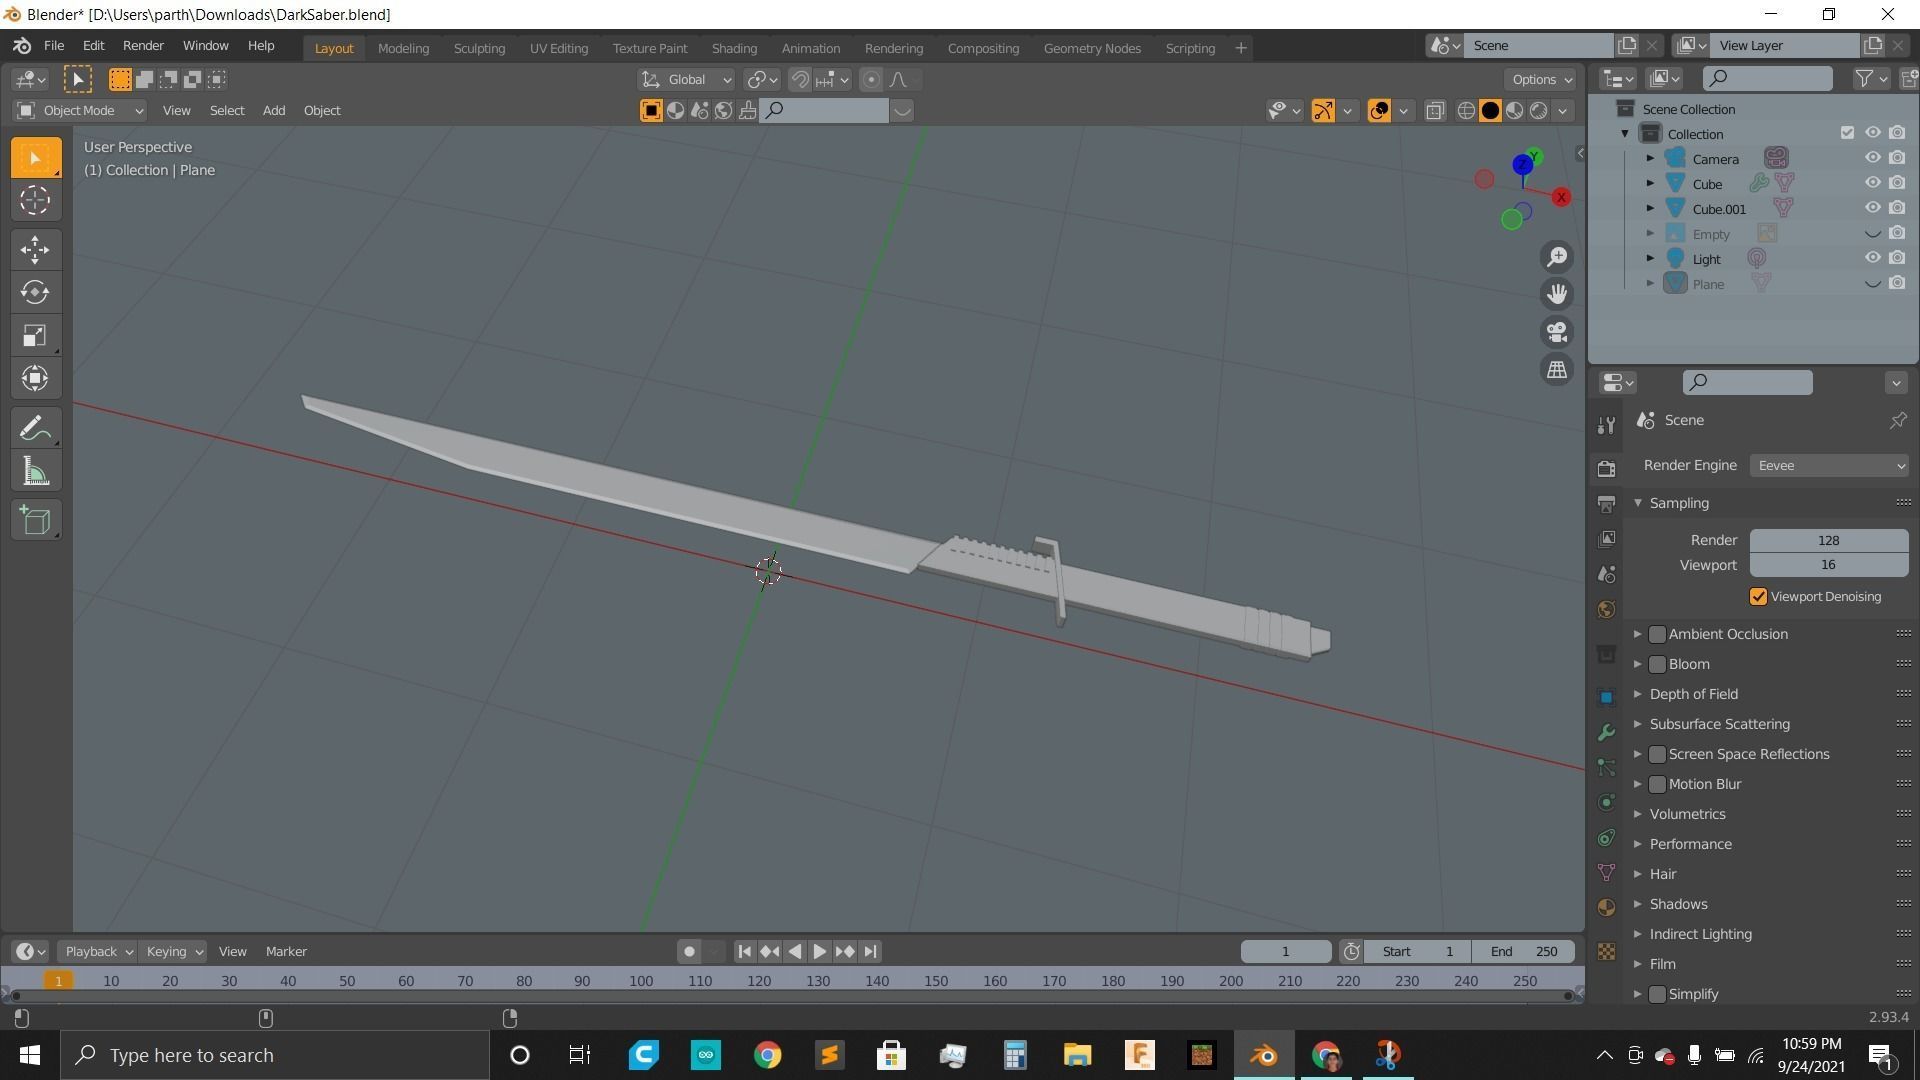Toggle X-ray display in viewport header
The image size is (1920, 1080).
click(1434, 111)
